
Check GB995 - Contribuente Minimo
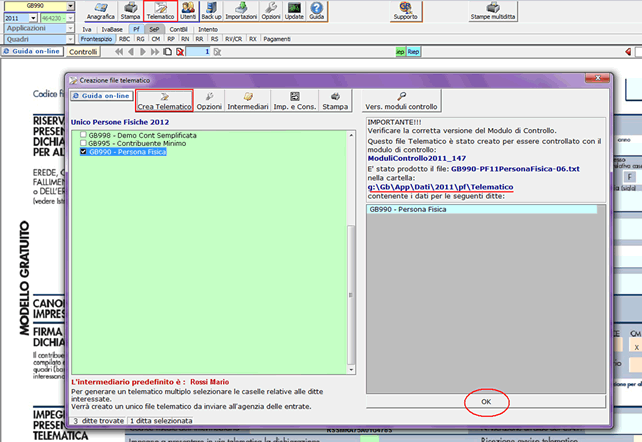point(84,143)
